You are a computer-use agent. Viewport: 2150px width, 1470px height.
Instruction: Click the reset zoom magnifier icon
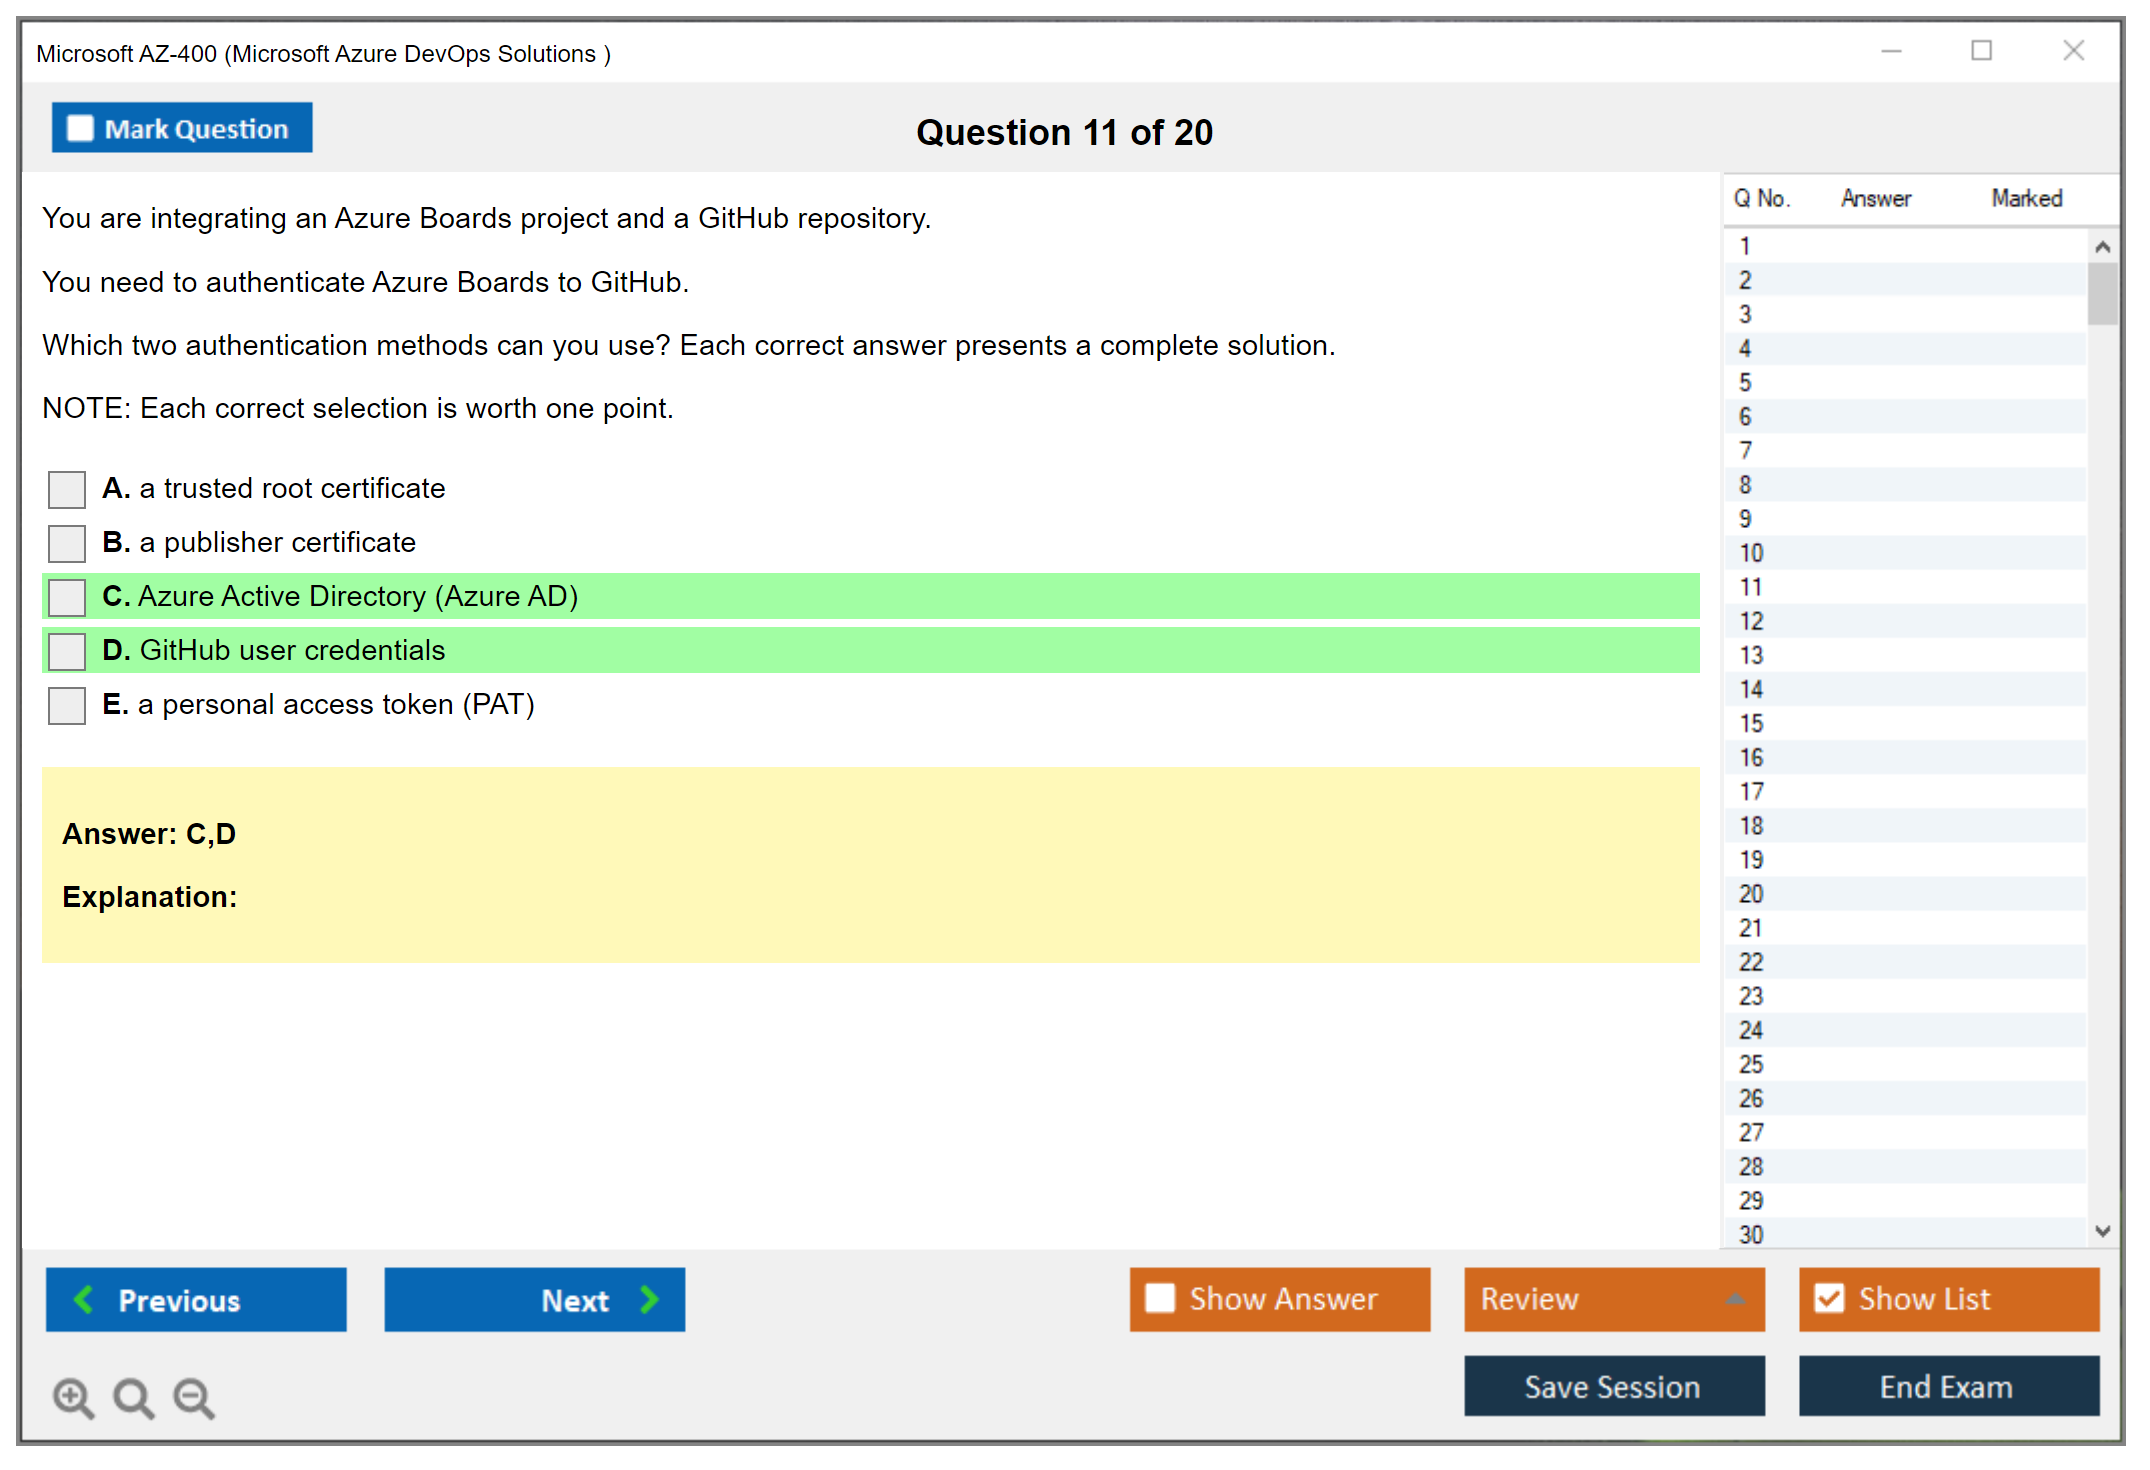pyautogui.click(x=133, y=1397)
